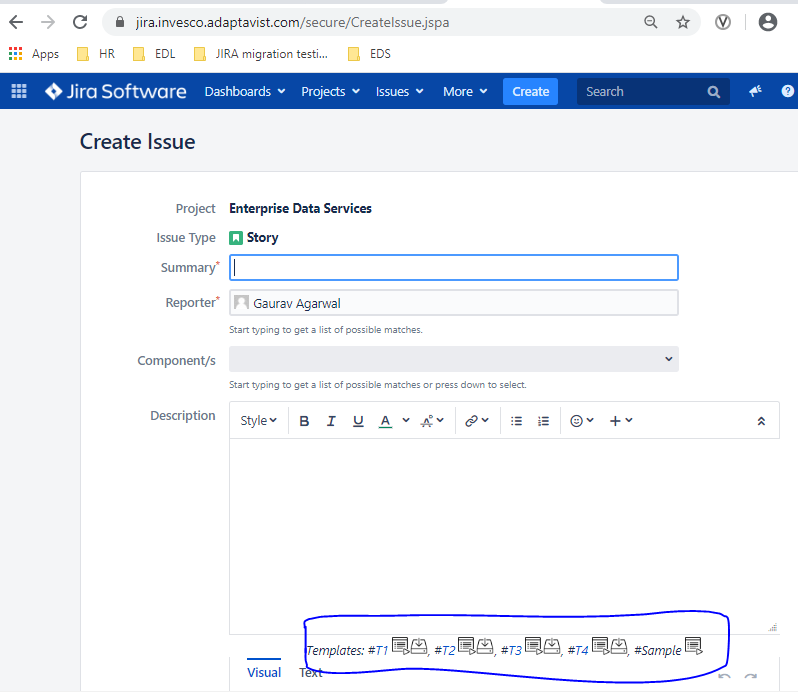Go back in browser history
Image resolution: width=798 pixels, height=692 pixels.
pyautogui.click(x=16, y=22)
